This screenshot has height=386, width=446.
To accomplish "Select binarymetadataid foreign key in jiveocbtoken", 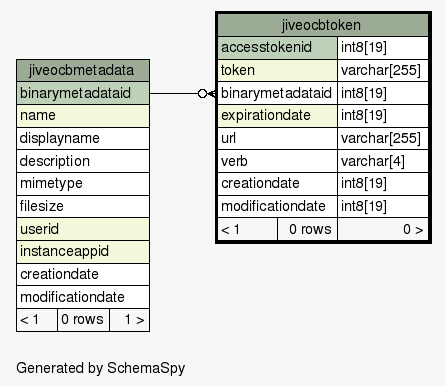I will click(277, 93).
